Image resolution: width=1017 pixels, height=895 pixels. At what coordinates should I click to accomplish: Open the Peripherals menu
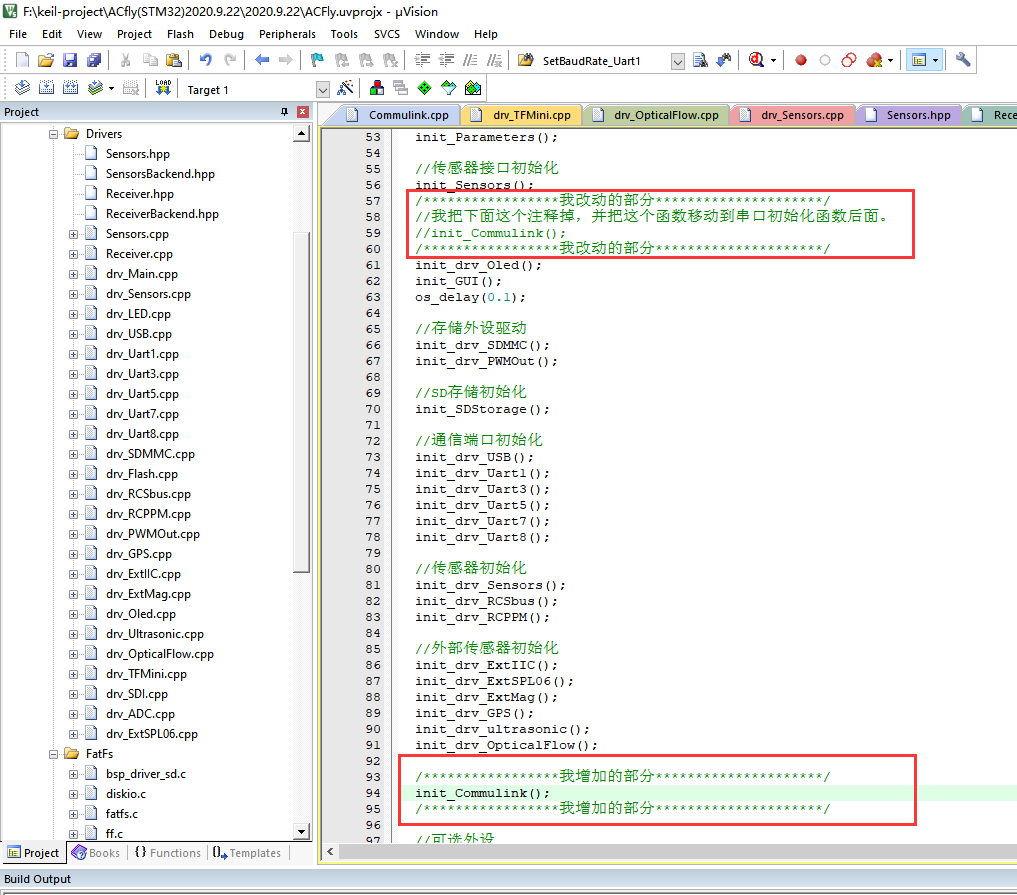(287, 34)
